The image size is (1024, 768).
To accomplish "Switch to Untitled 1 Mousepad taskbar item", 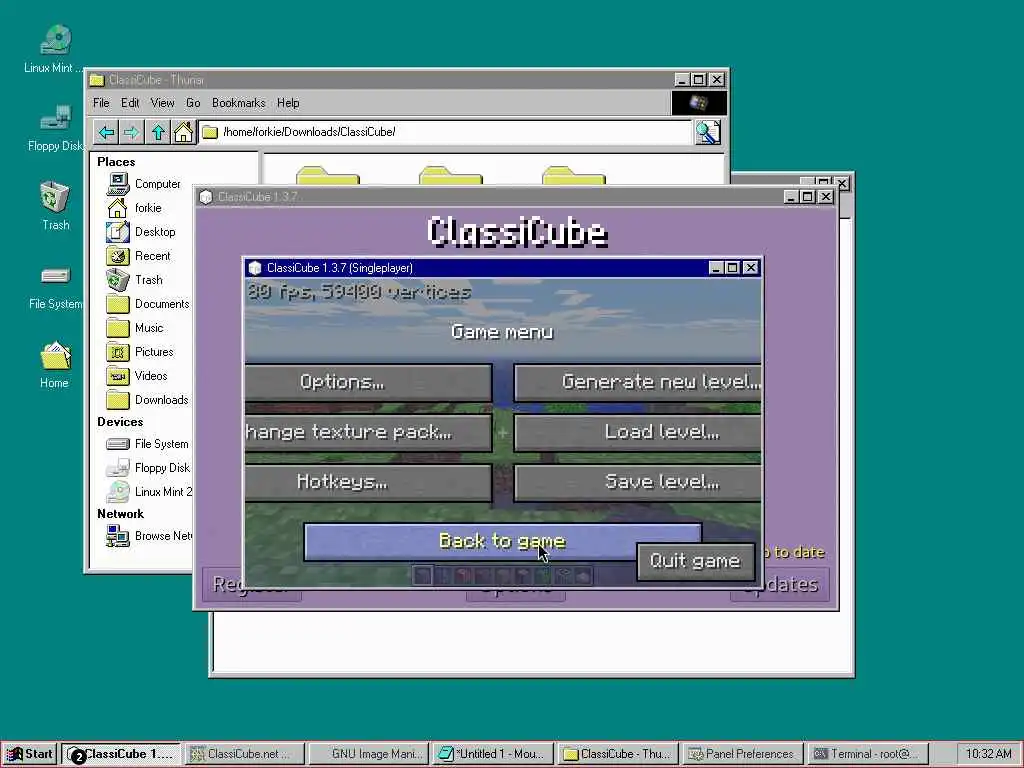I will click(493, 754).
